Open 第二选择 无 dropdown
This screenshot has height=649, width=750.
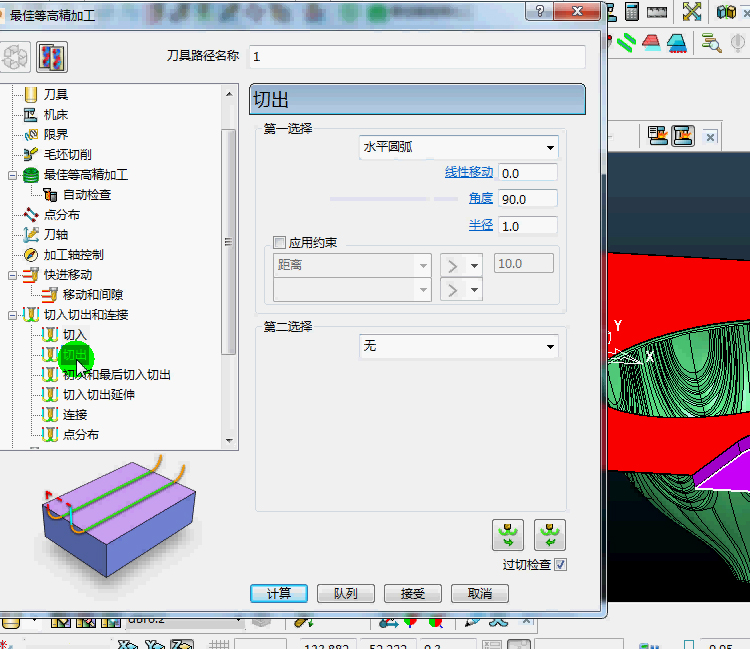click(x=458, y=346)
